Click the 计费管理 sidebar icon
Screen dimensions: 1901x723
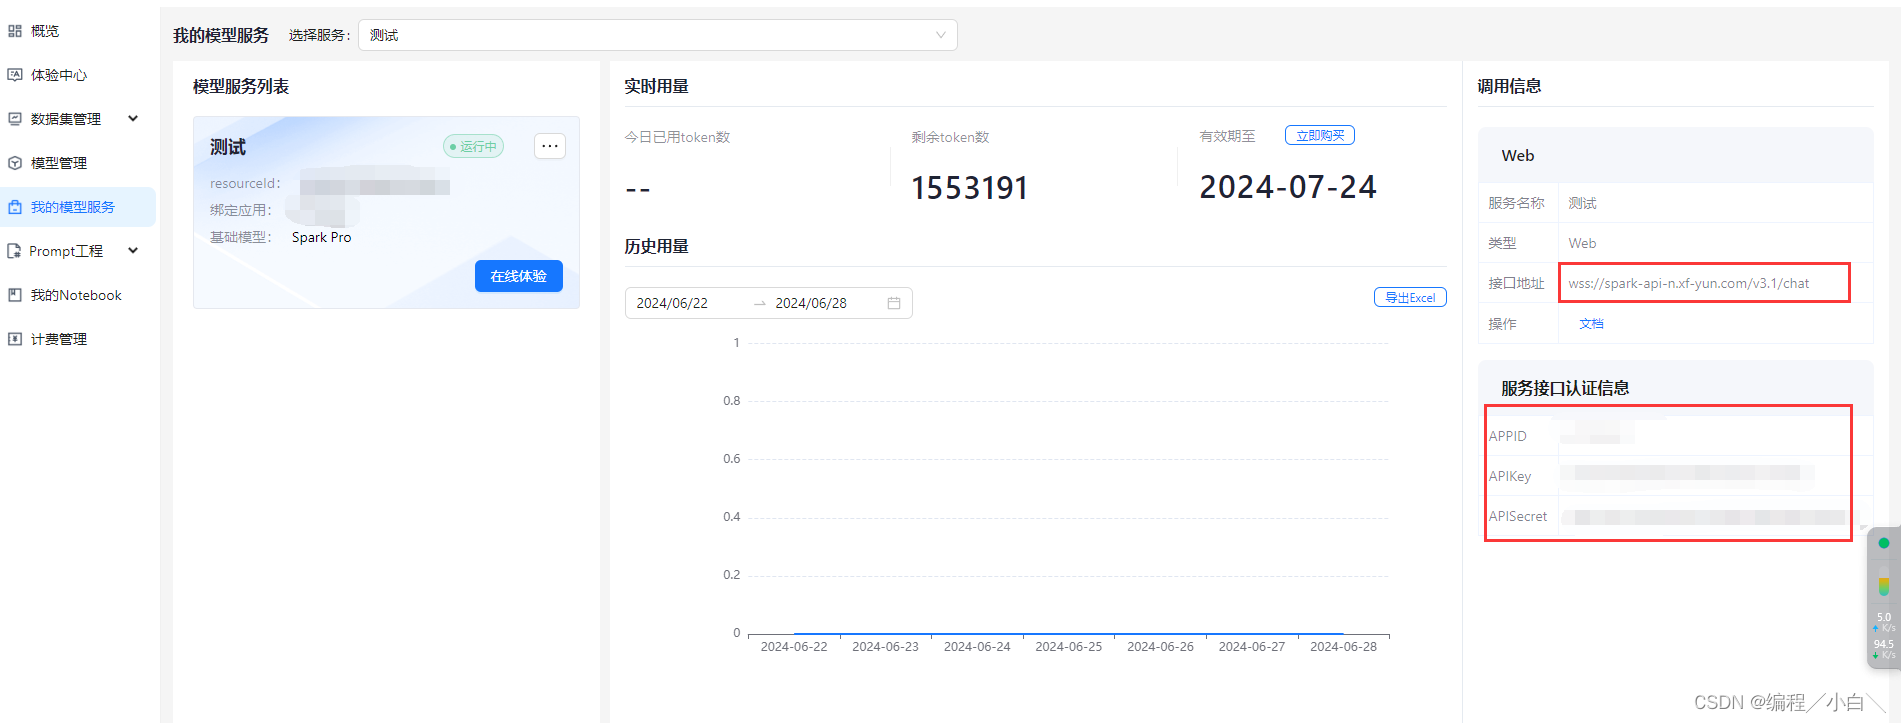[x=15, y=339]
